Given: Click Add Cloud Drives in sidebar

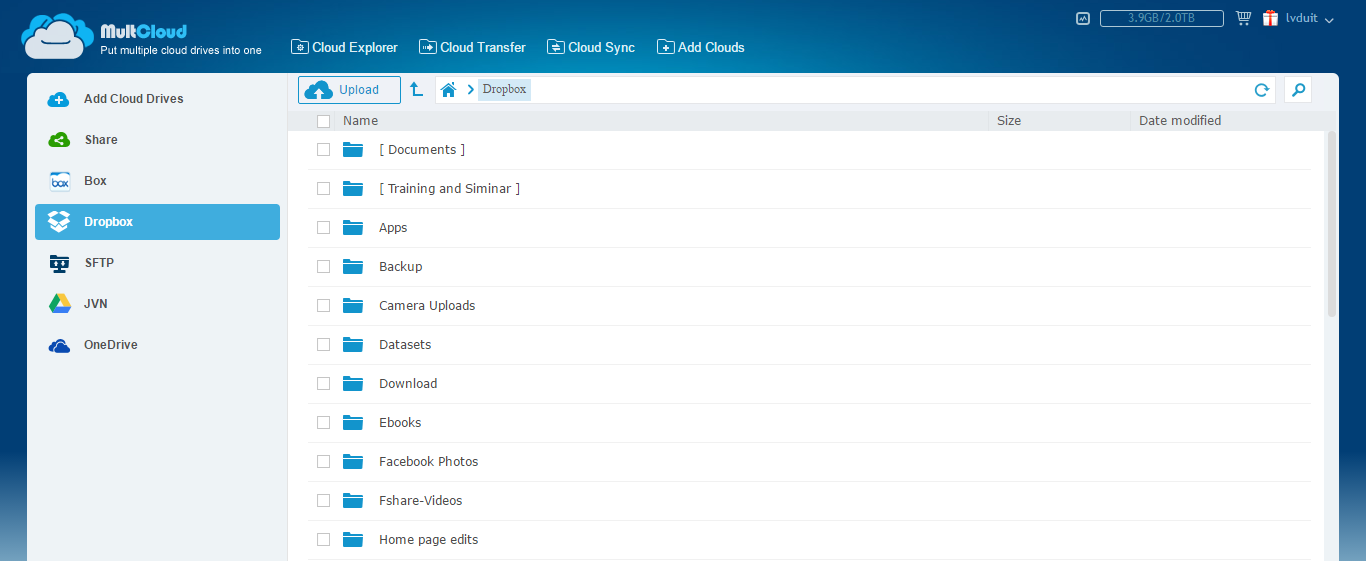Looking at the screenshot, I should point(157,99).
